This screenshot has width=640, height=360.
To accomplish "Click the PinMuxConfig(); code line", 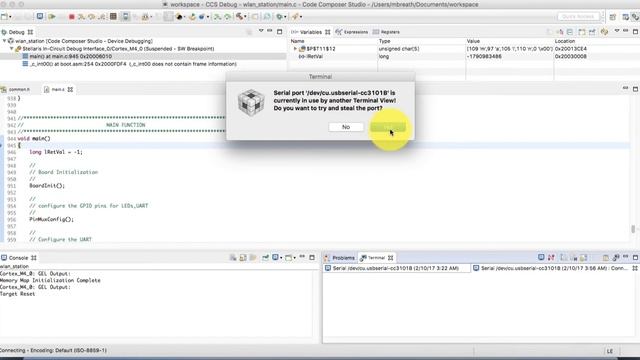I will (51, 219).
